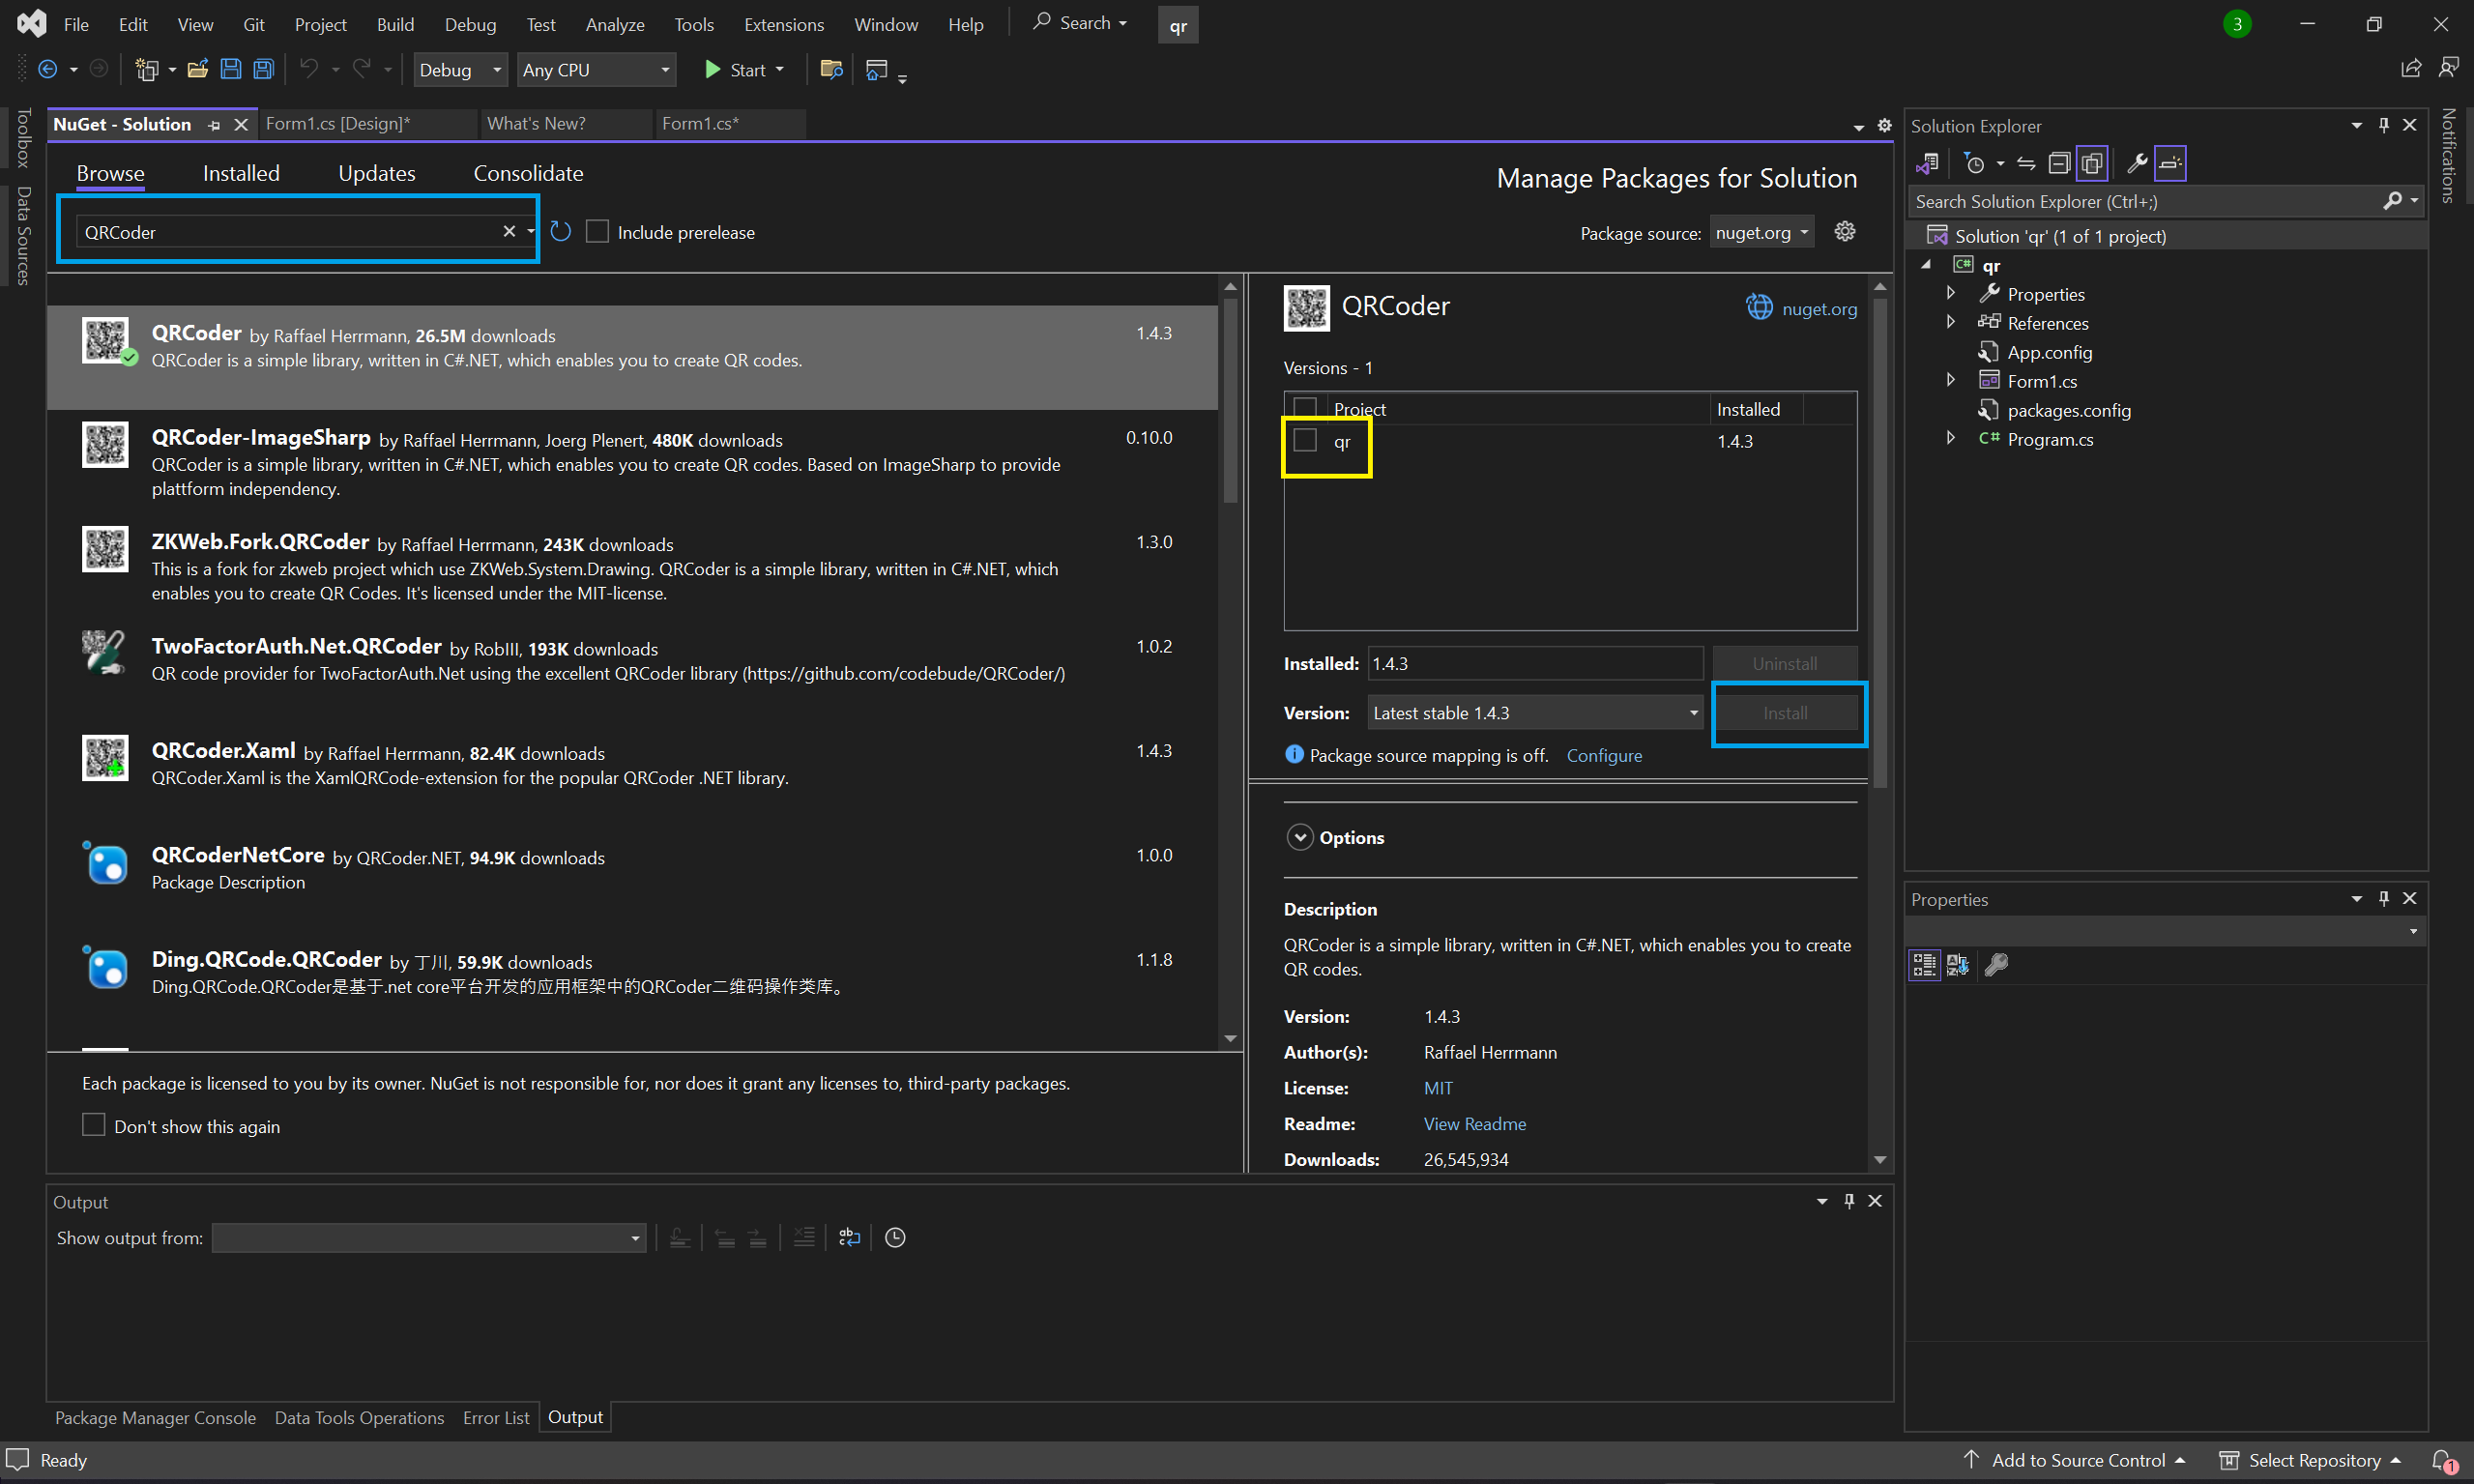Open the Package source nuget.org dropdown
The image size is (2474, 1484).
[x=1762, y=232]
